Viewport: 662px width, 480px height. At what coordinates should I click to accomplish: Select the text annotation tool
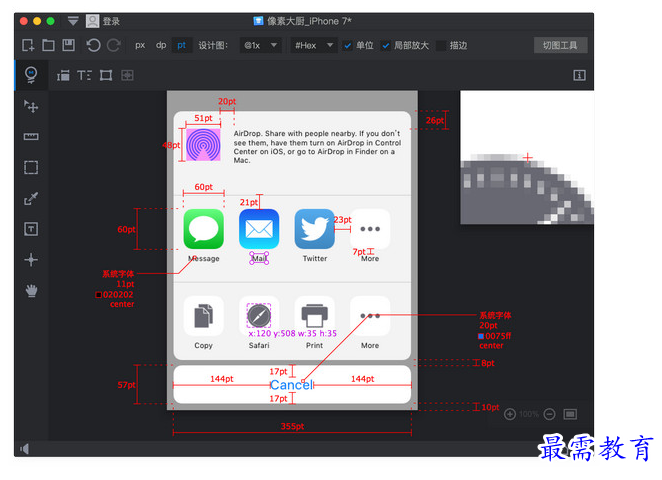click(x=31, y=229)
